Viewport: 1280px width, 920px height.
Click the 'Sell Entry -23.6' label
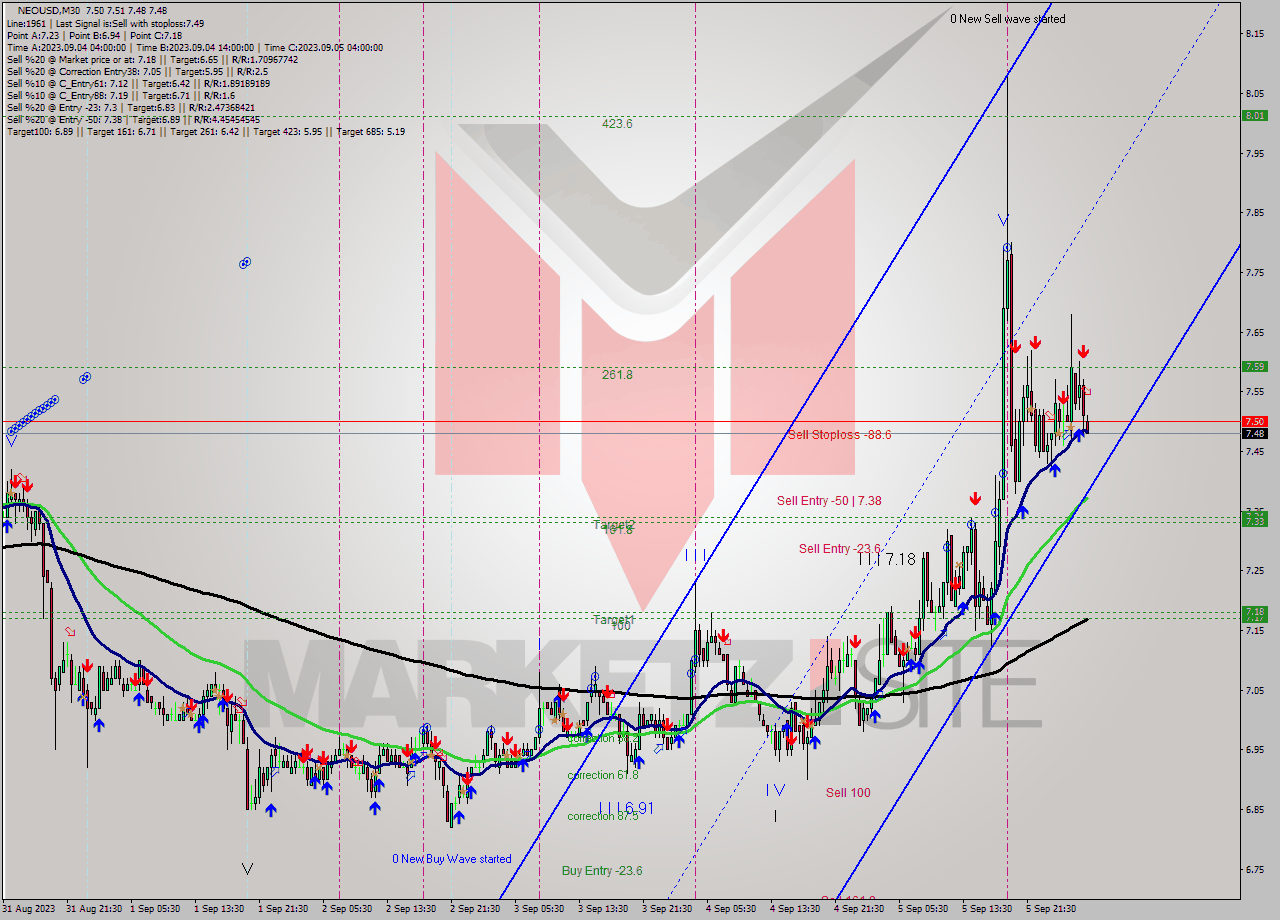(x=839, y=549)
